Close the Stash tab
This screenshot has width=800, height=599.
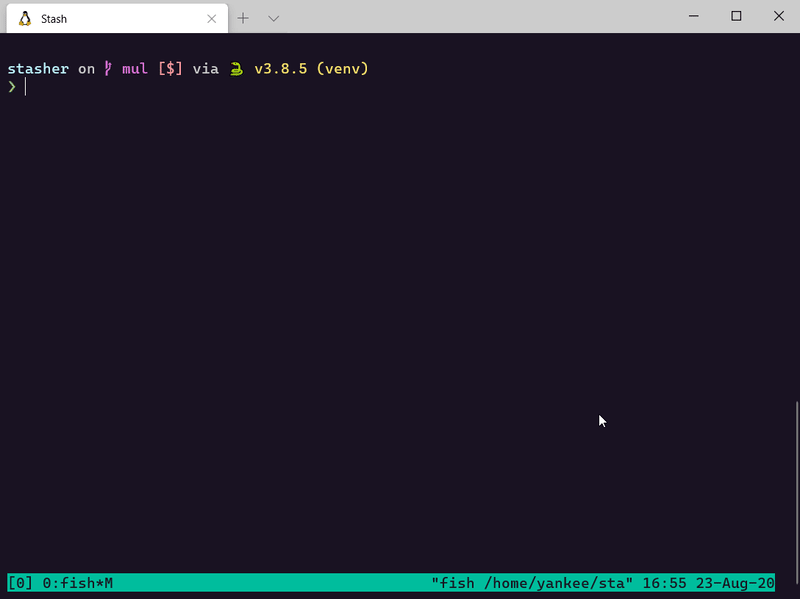212,19
